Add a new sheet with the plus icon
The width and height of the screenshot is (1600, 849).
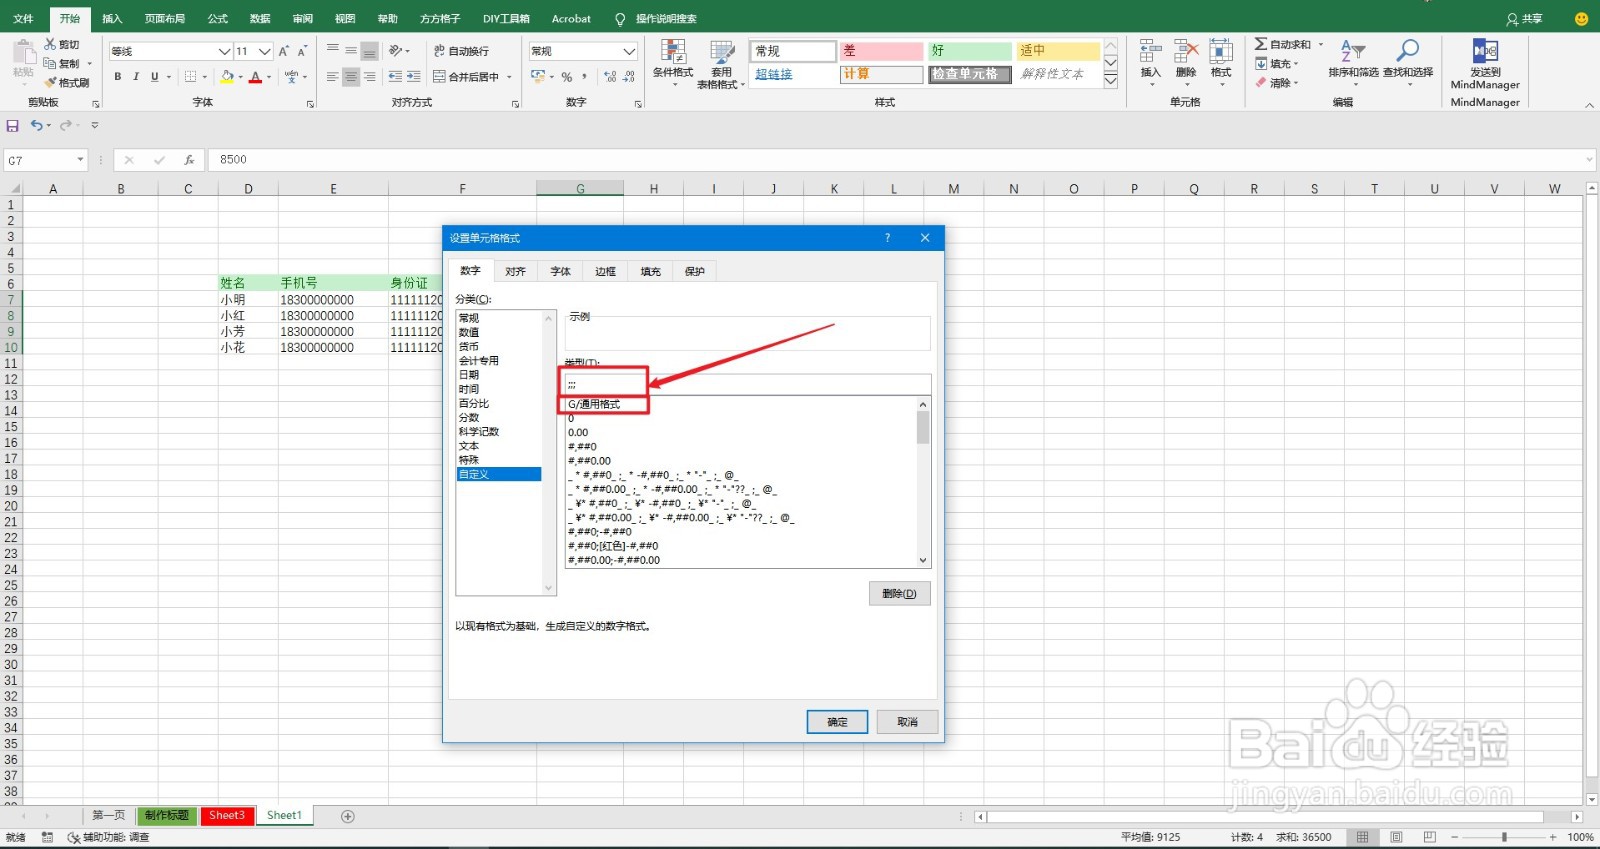pyautogui.click(x=348, y=816)
